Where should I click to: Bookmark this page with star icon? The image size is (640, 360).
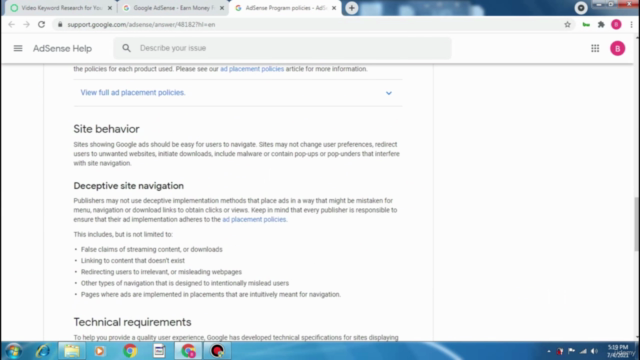click(567, 24)
